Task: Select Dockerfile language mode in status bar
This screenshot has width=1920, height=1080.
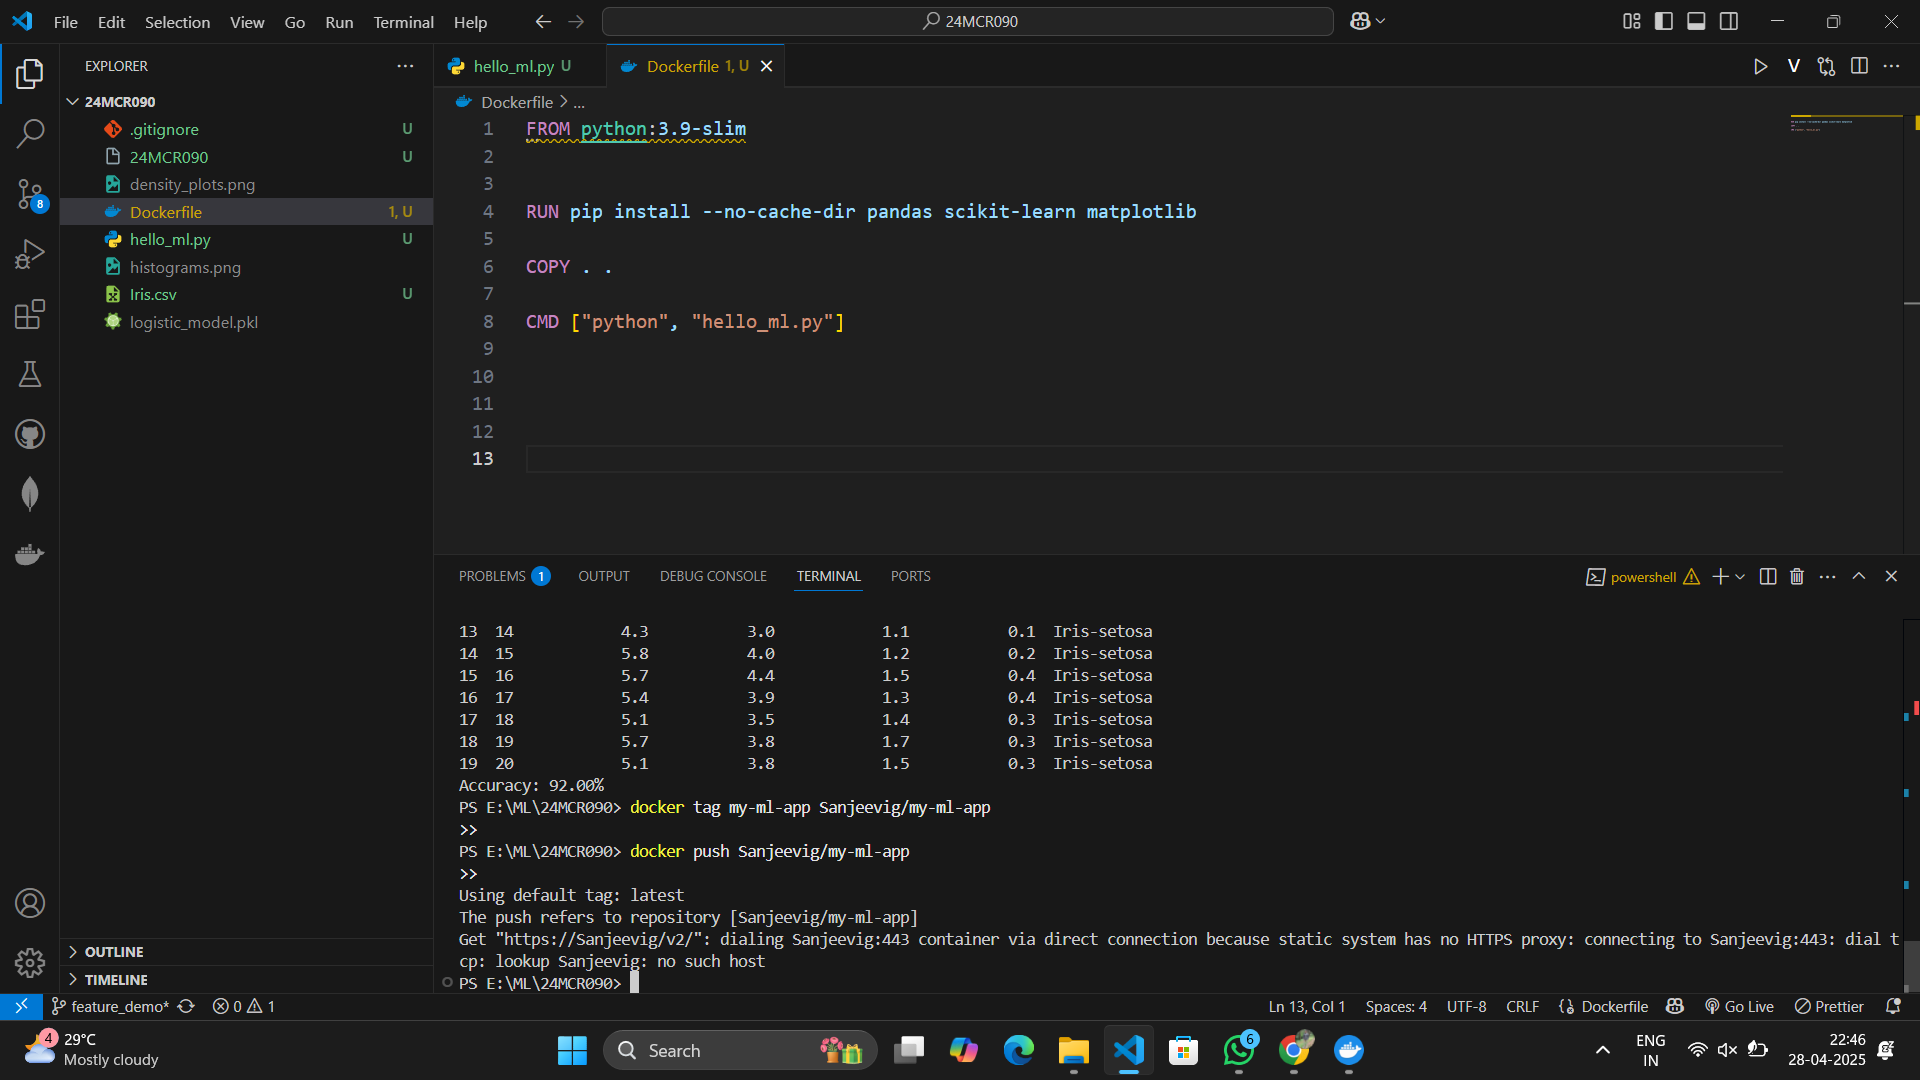Action: (x=1614, y=1006)
